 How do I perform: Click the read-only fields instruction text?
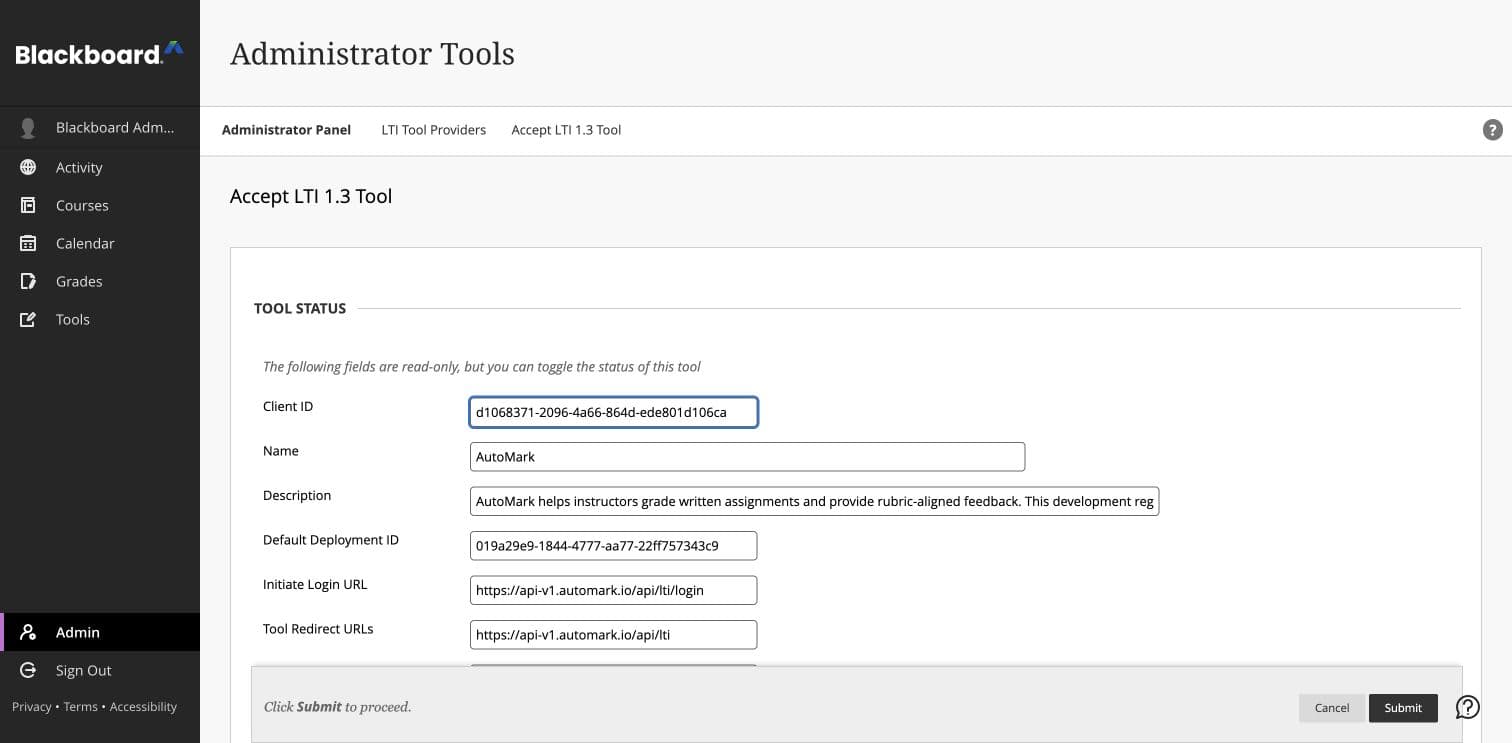482,367
